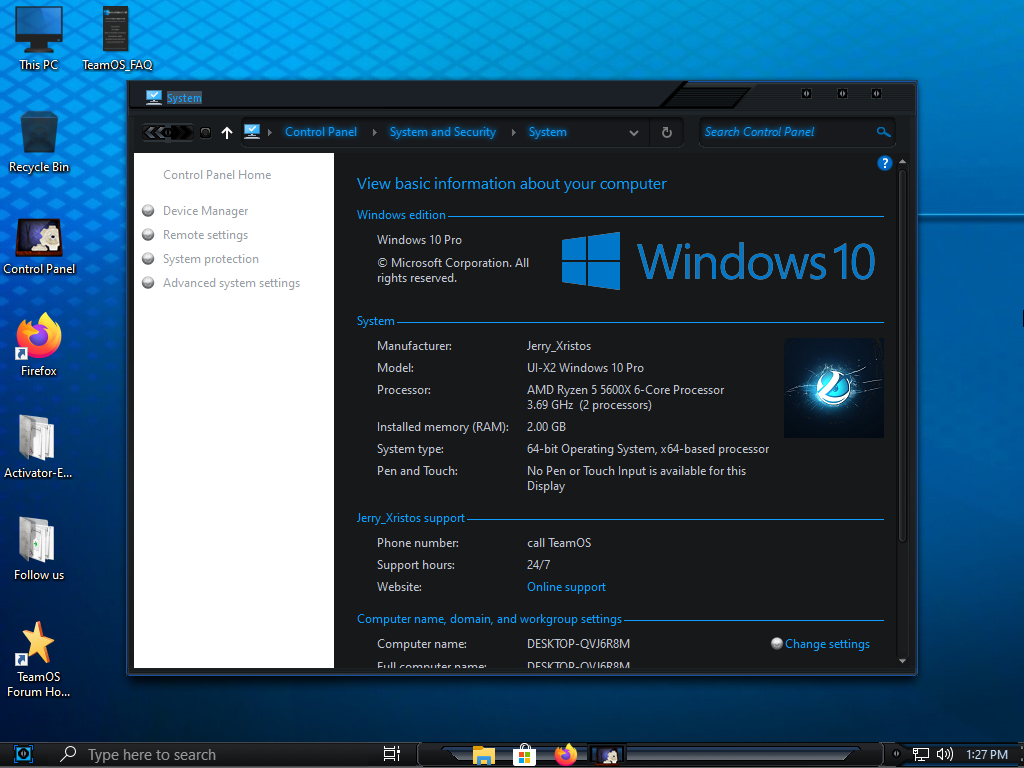Image resolution: width=1024 pixels, height=768 pixels.
Task: Open Advanced system settings
Action: click(x=231, y=283)
